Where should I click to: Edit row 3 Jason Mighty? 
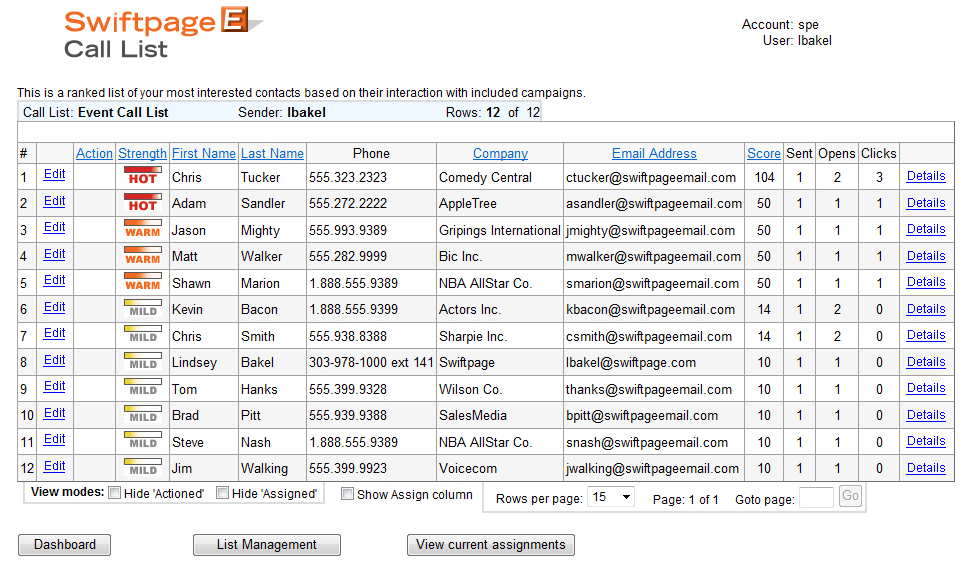[54, 227]
